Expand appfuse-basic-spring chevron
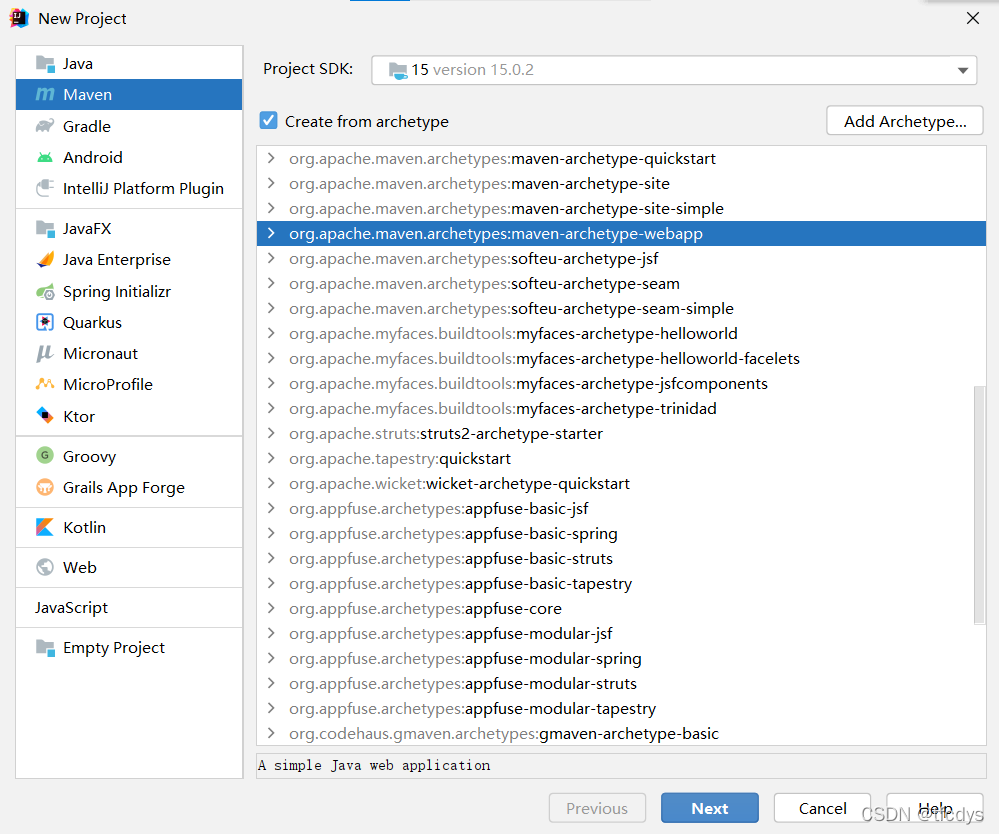 pos(271,533)
